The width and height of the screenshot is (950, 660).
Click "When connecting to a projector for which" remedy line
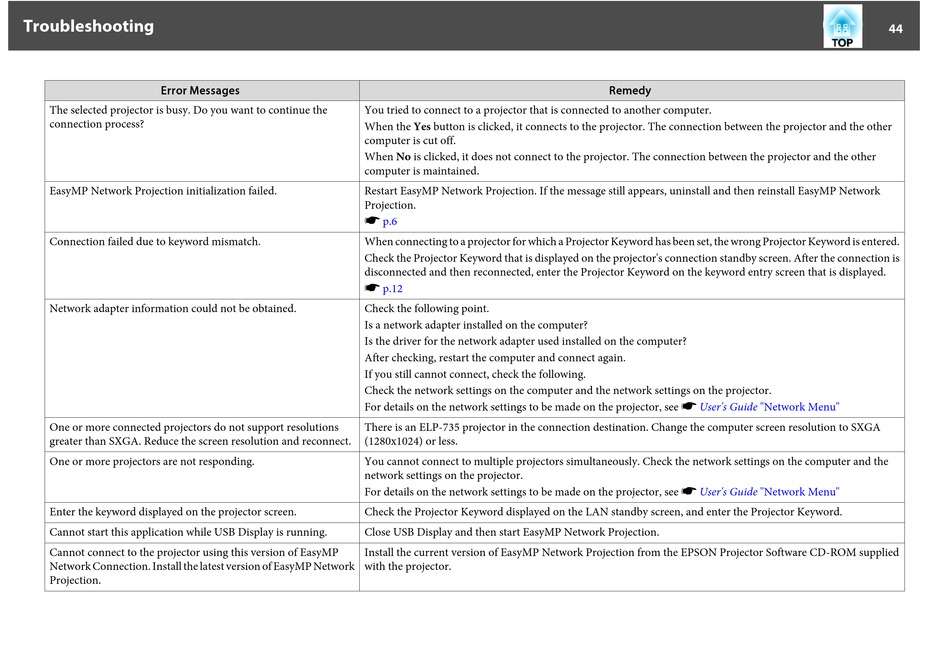point(632,242)
